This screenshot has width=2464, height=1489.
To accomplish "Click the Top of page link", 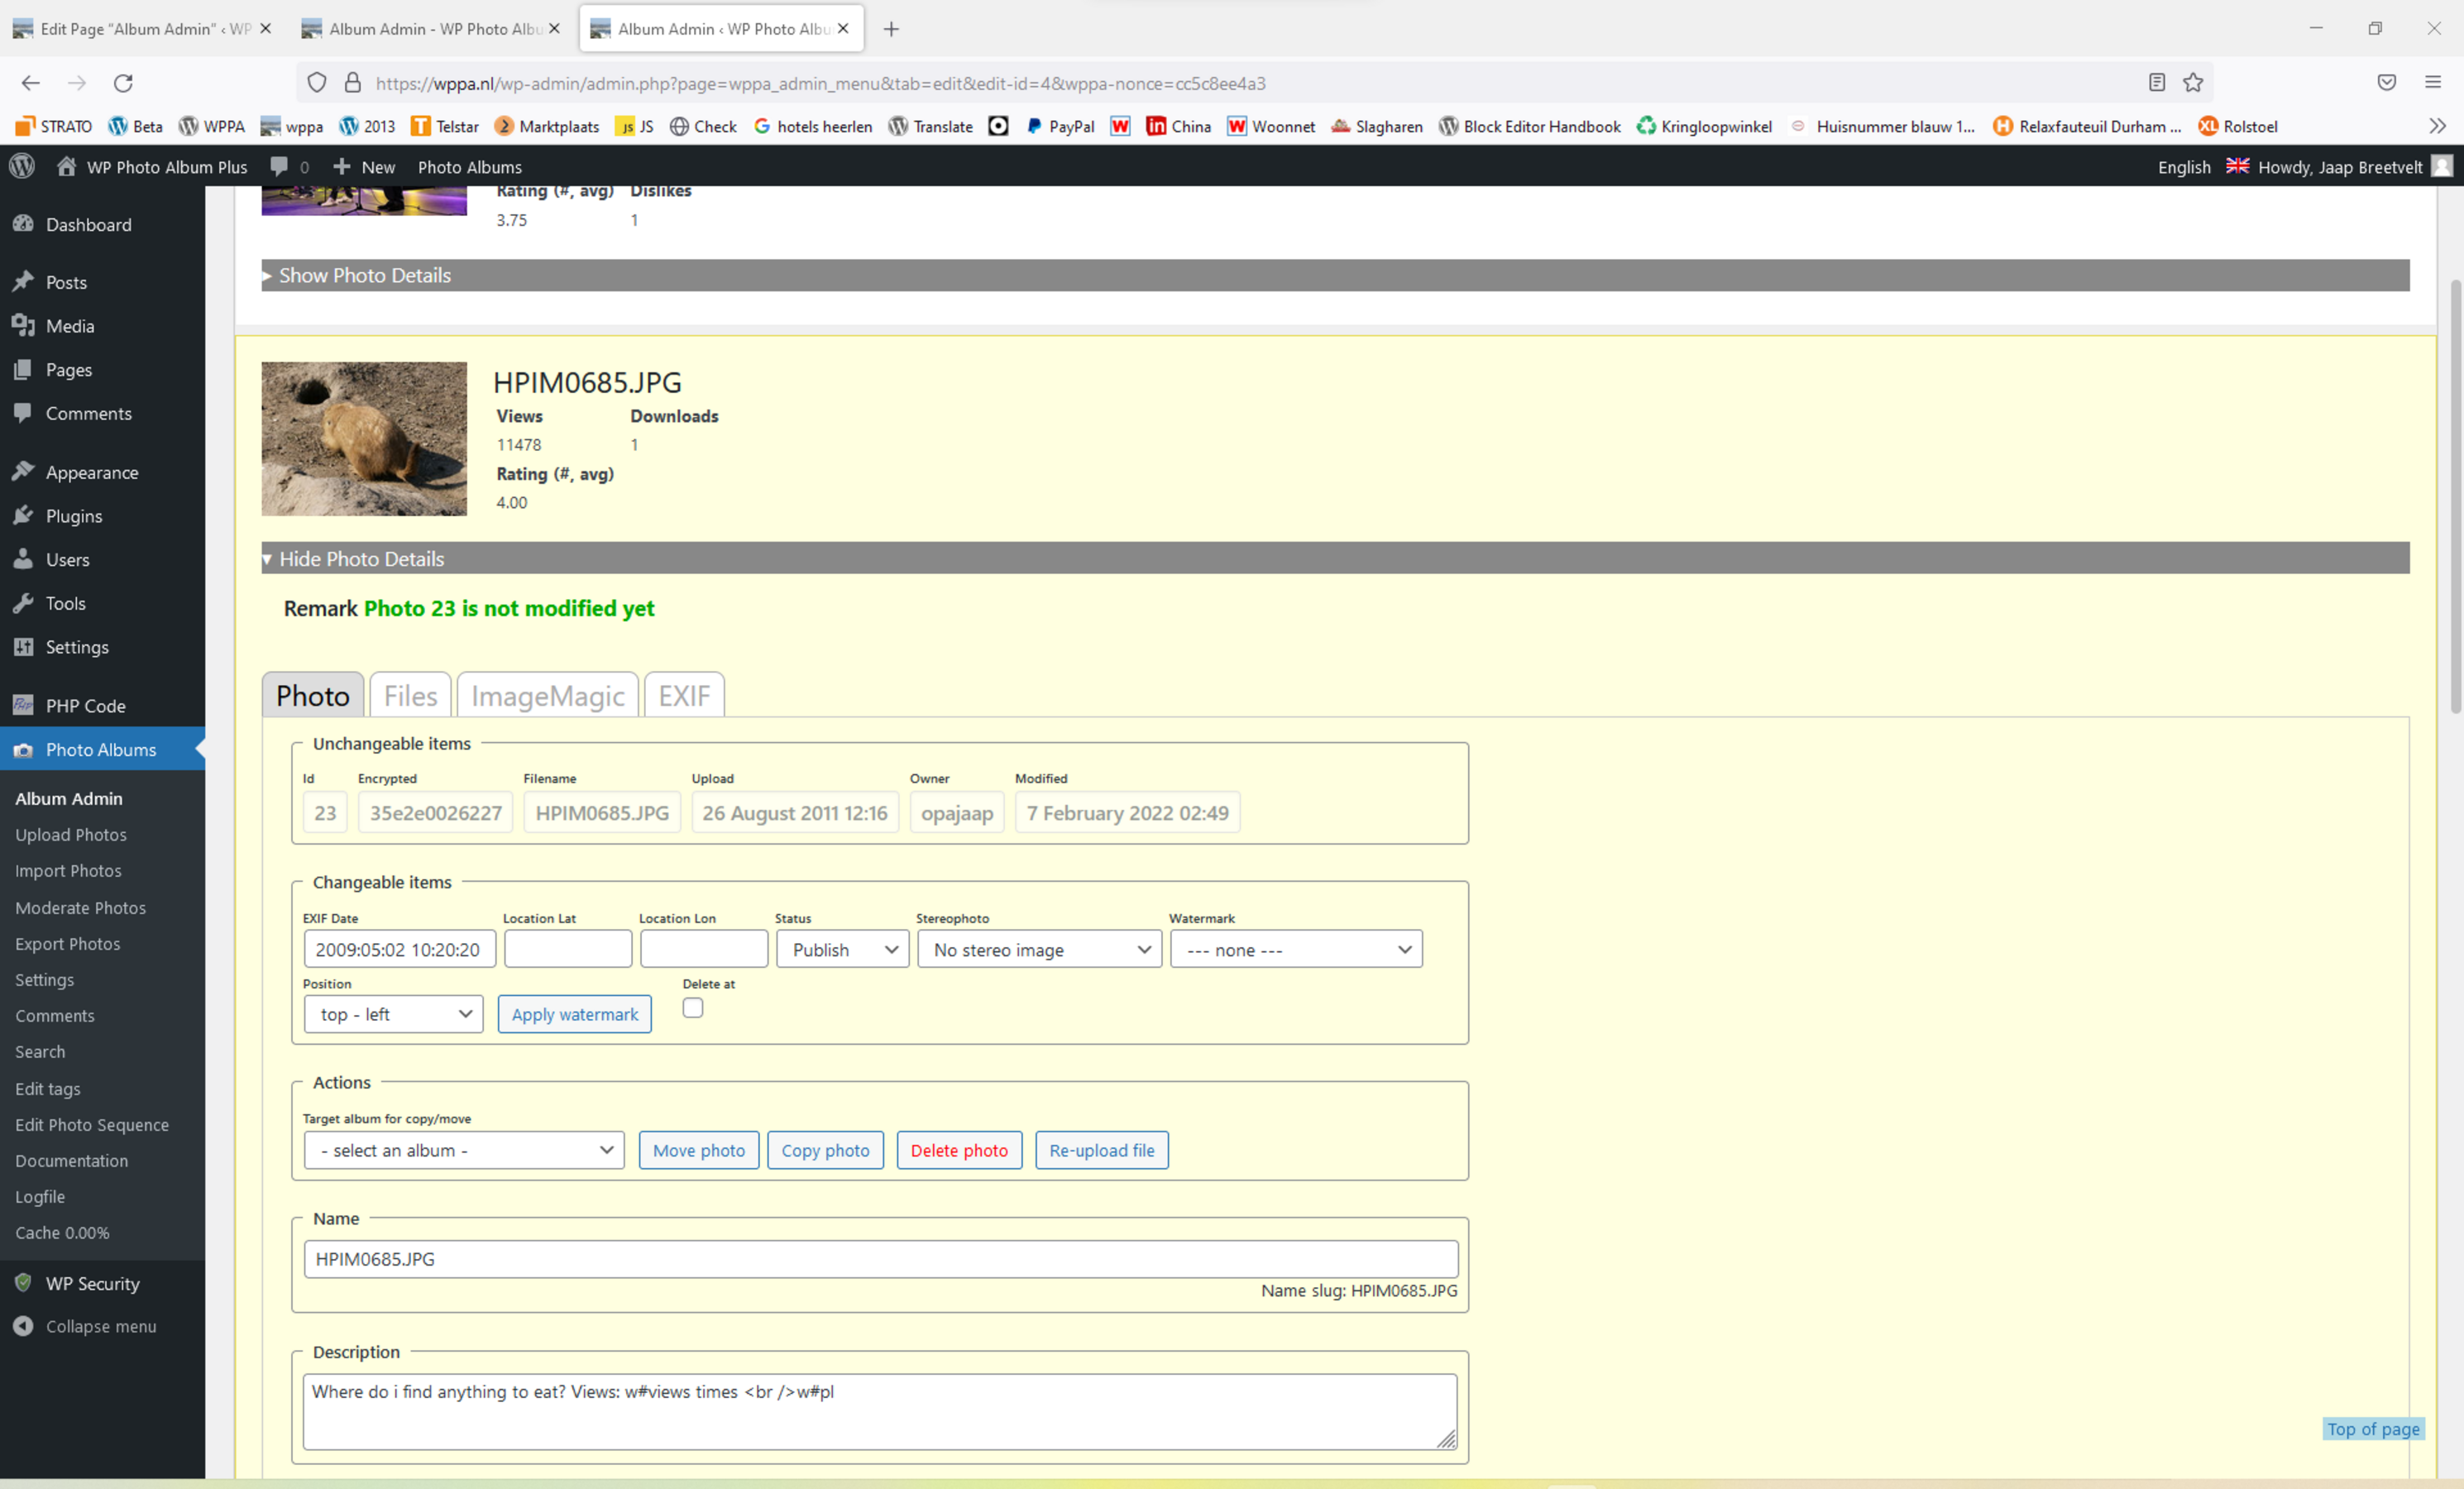I will pyautogui.click(x=2372, y=1429).
